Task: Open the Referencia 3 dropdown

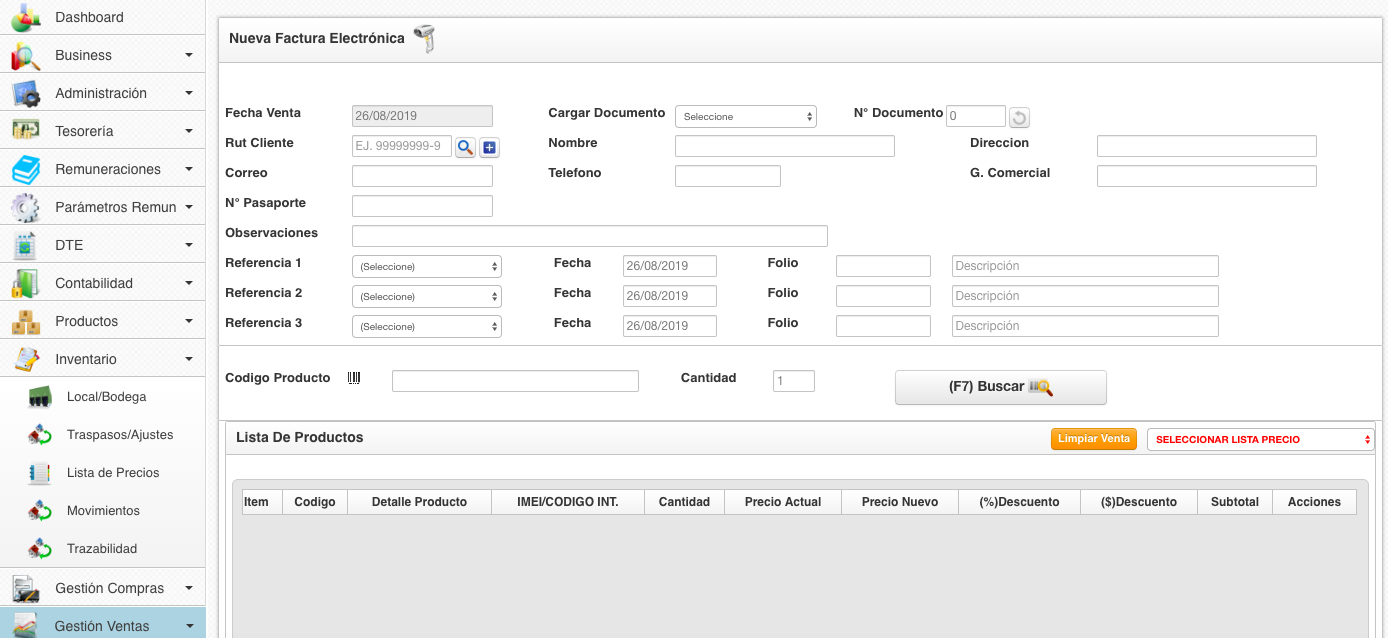Action: coord(426,327)
